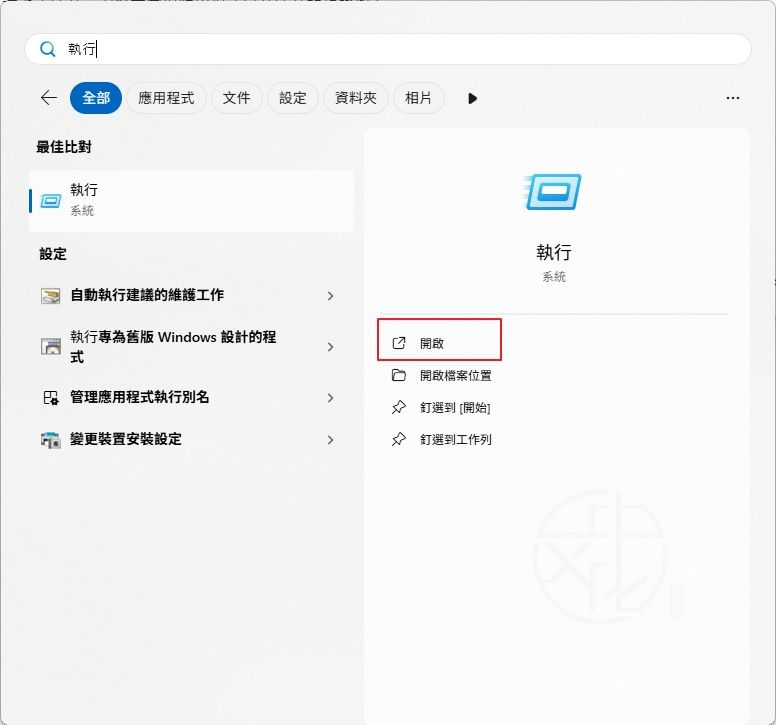The height and width of the screenshot is (725, 776).
Task: Click the 執行 title in preview pane
Action: 554,252
